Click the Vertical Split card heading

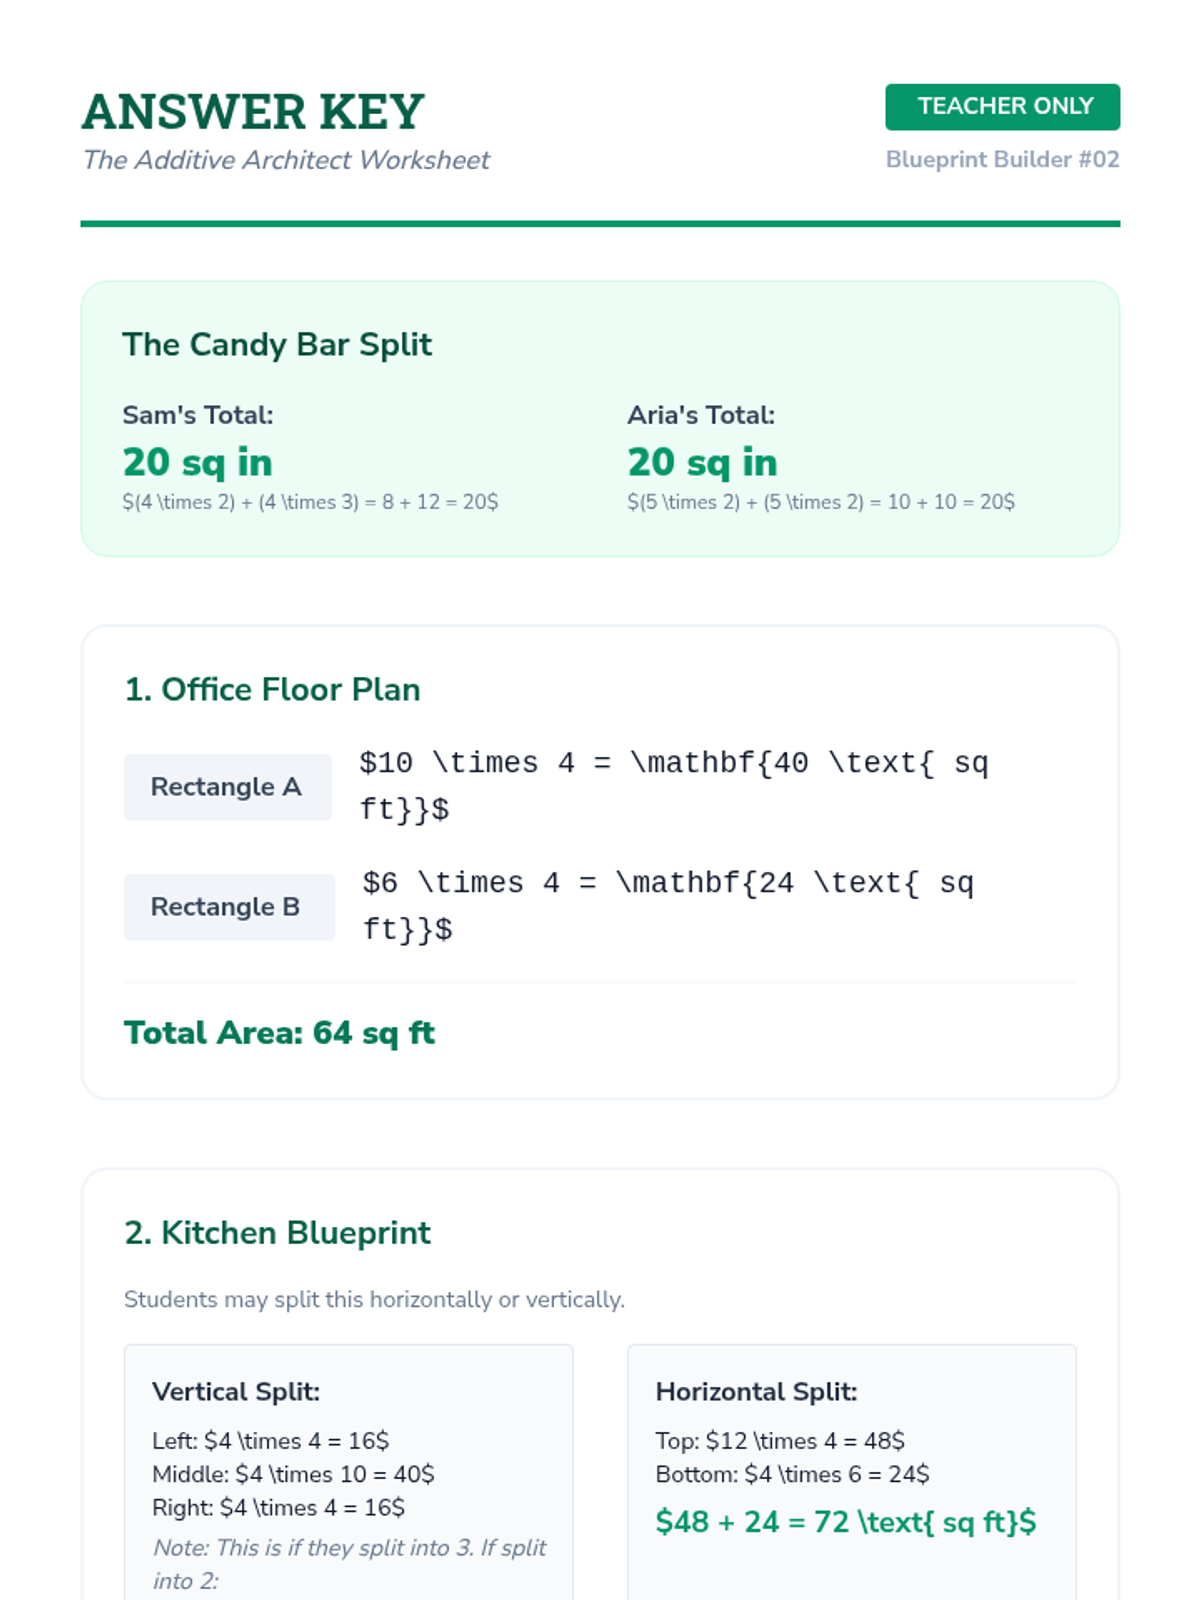(236, 1392)
